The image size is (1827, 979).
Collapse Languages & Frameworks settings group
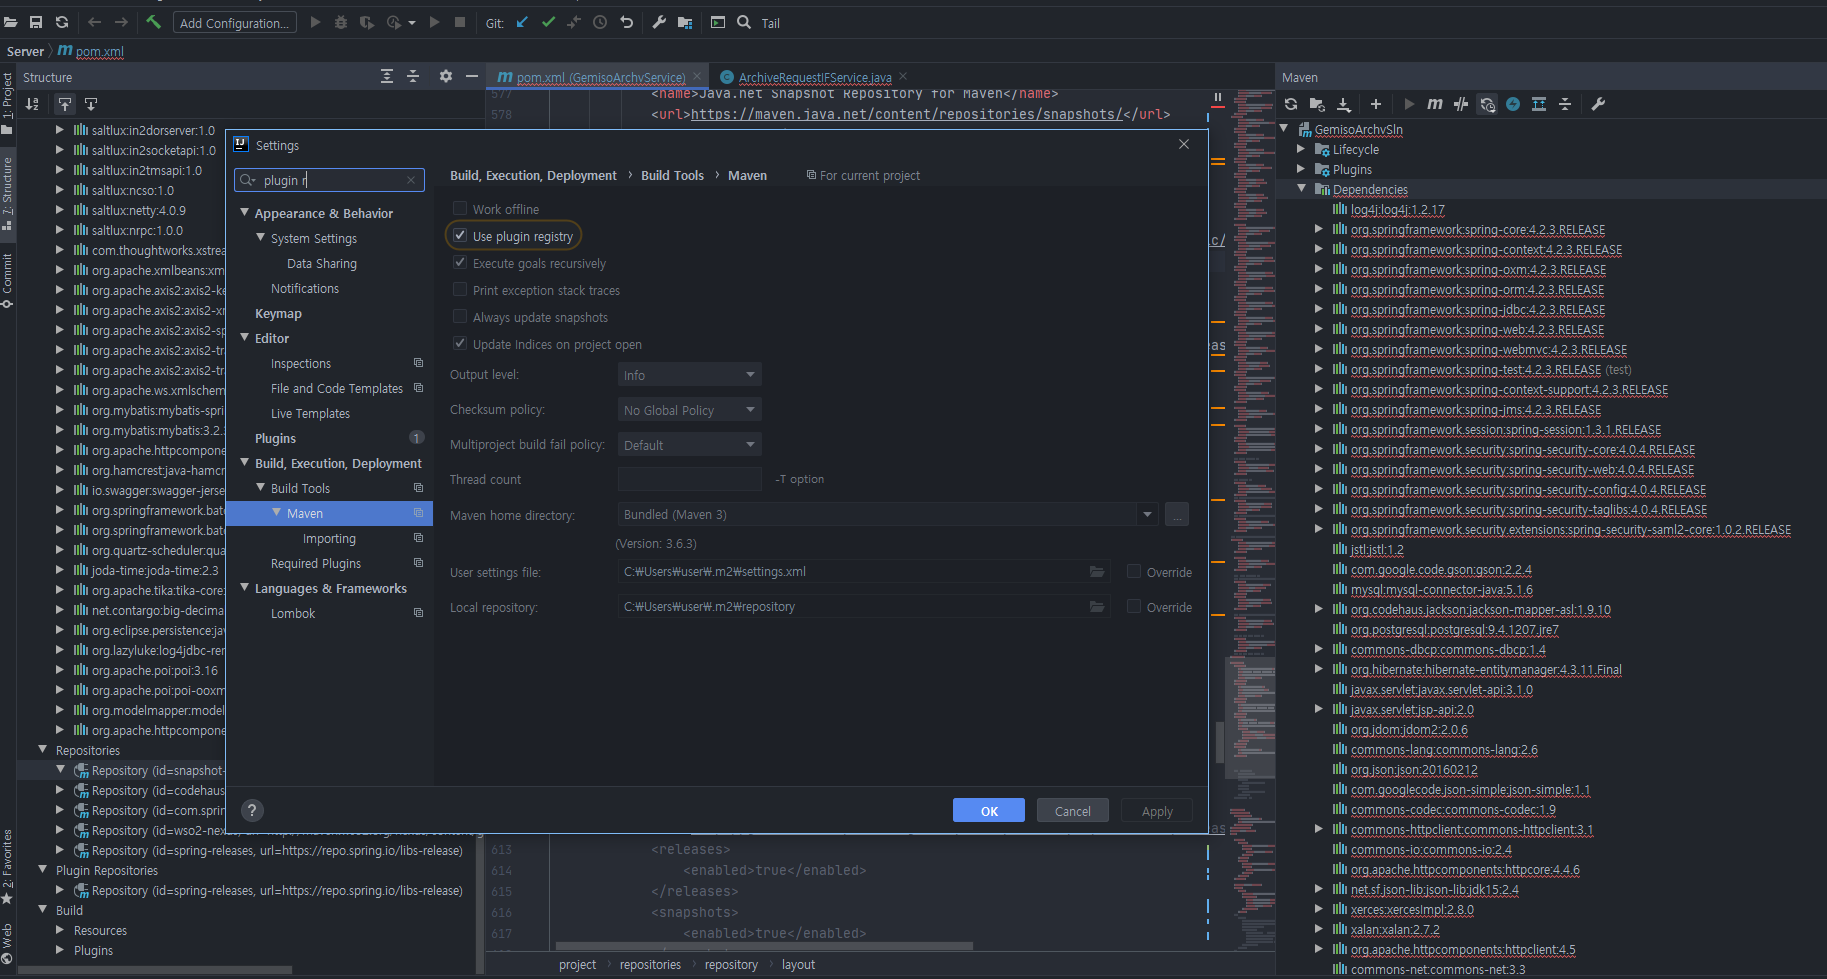coord(245,588)
